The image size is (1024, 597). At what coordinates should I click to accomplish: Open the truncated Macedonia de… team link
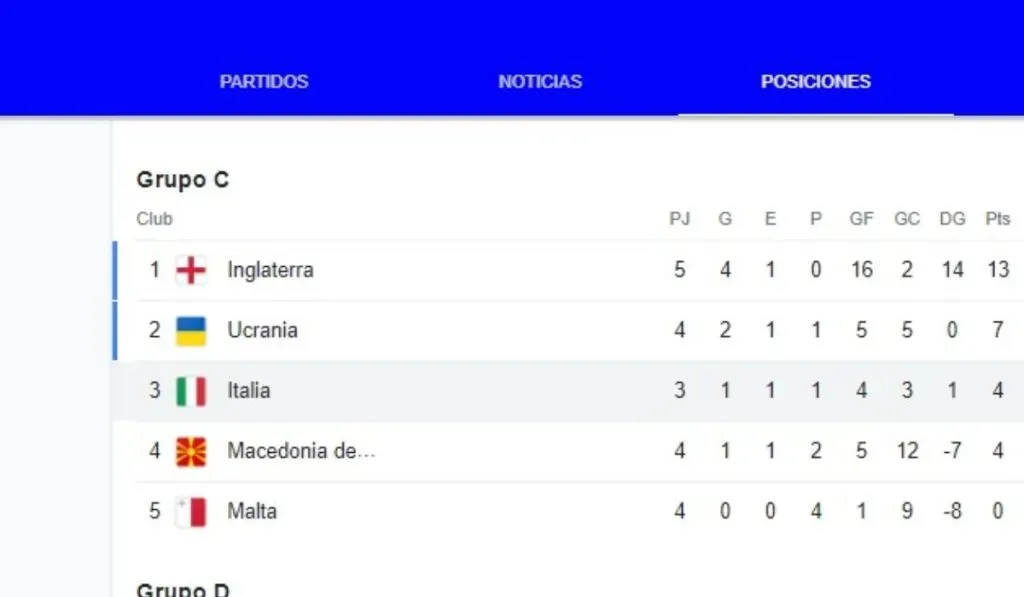tap(301, 452)
